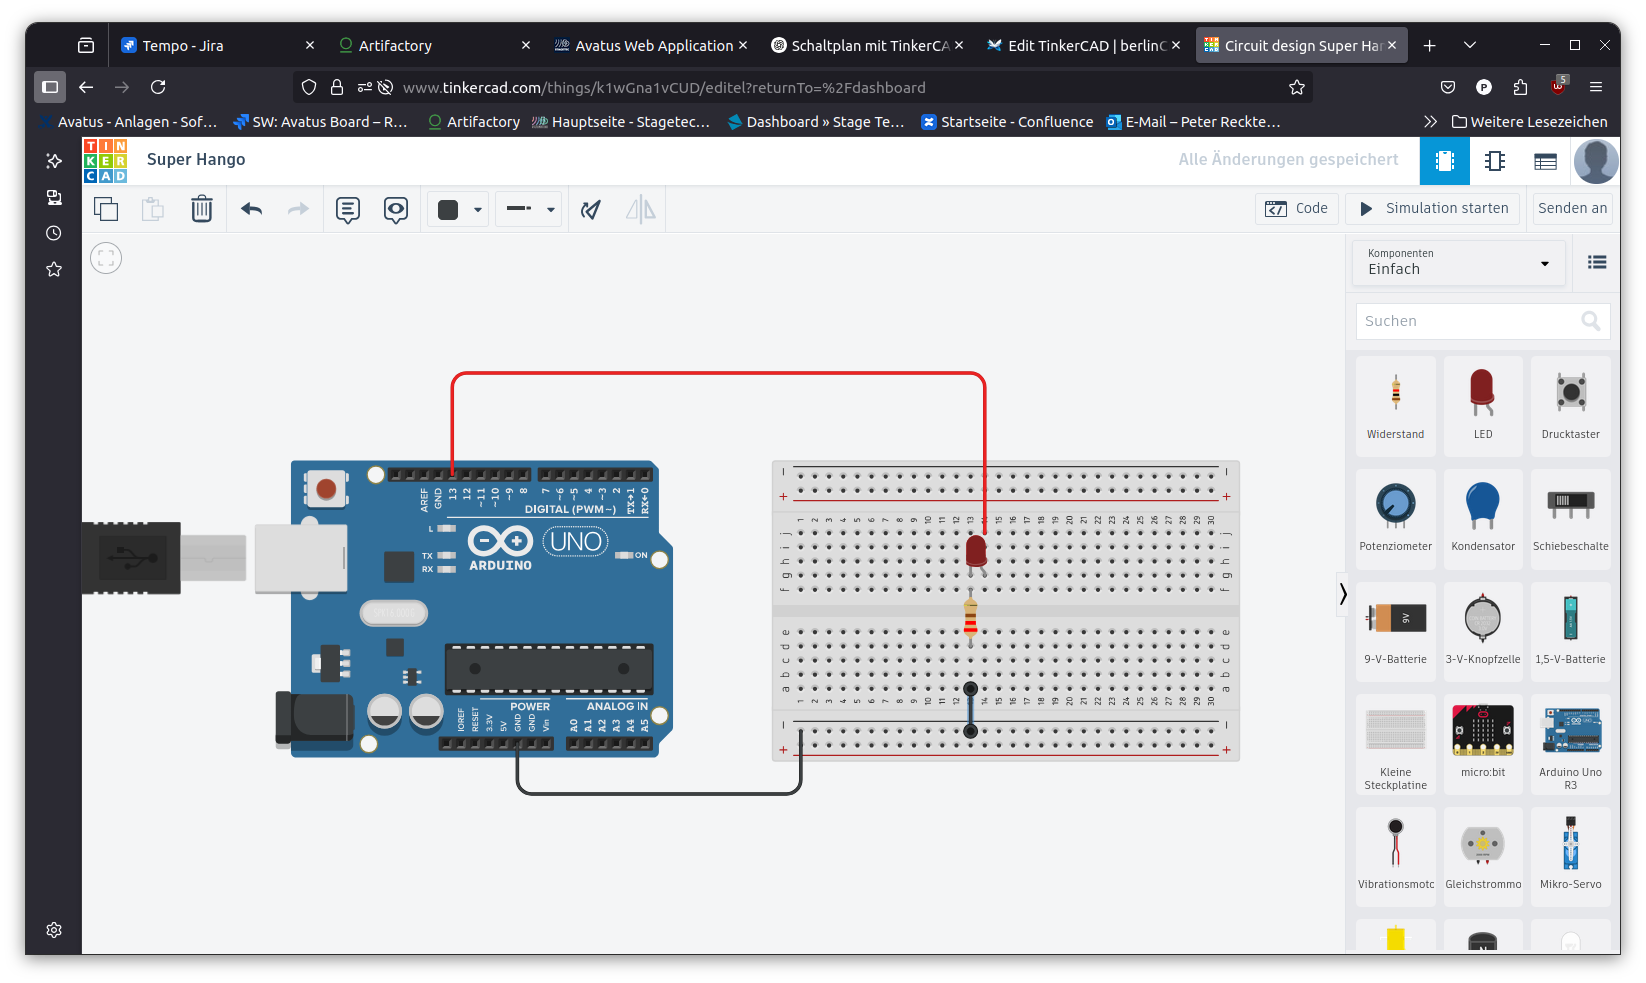Open a new browser tab
Screen dimensions: 1646x983
1429,46
